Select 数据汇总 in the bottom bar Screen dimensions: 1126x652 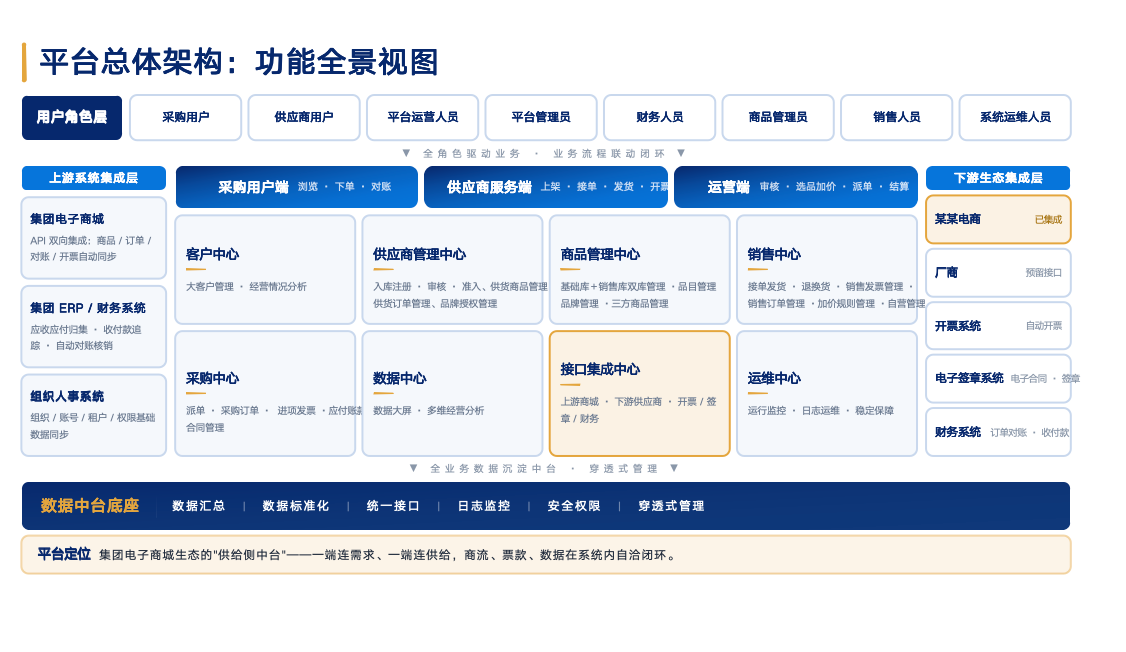(x=199, y=506)
